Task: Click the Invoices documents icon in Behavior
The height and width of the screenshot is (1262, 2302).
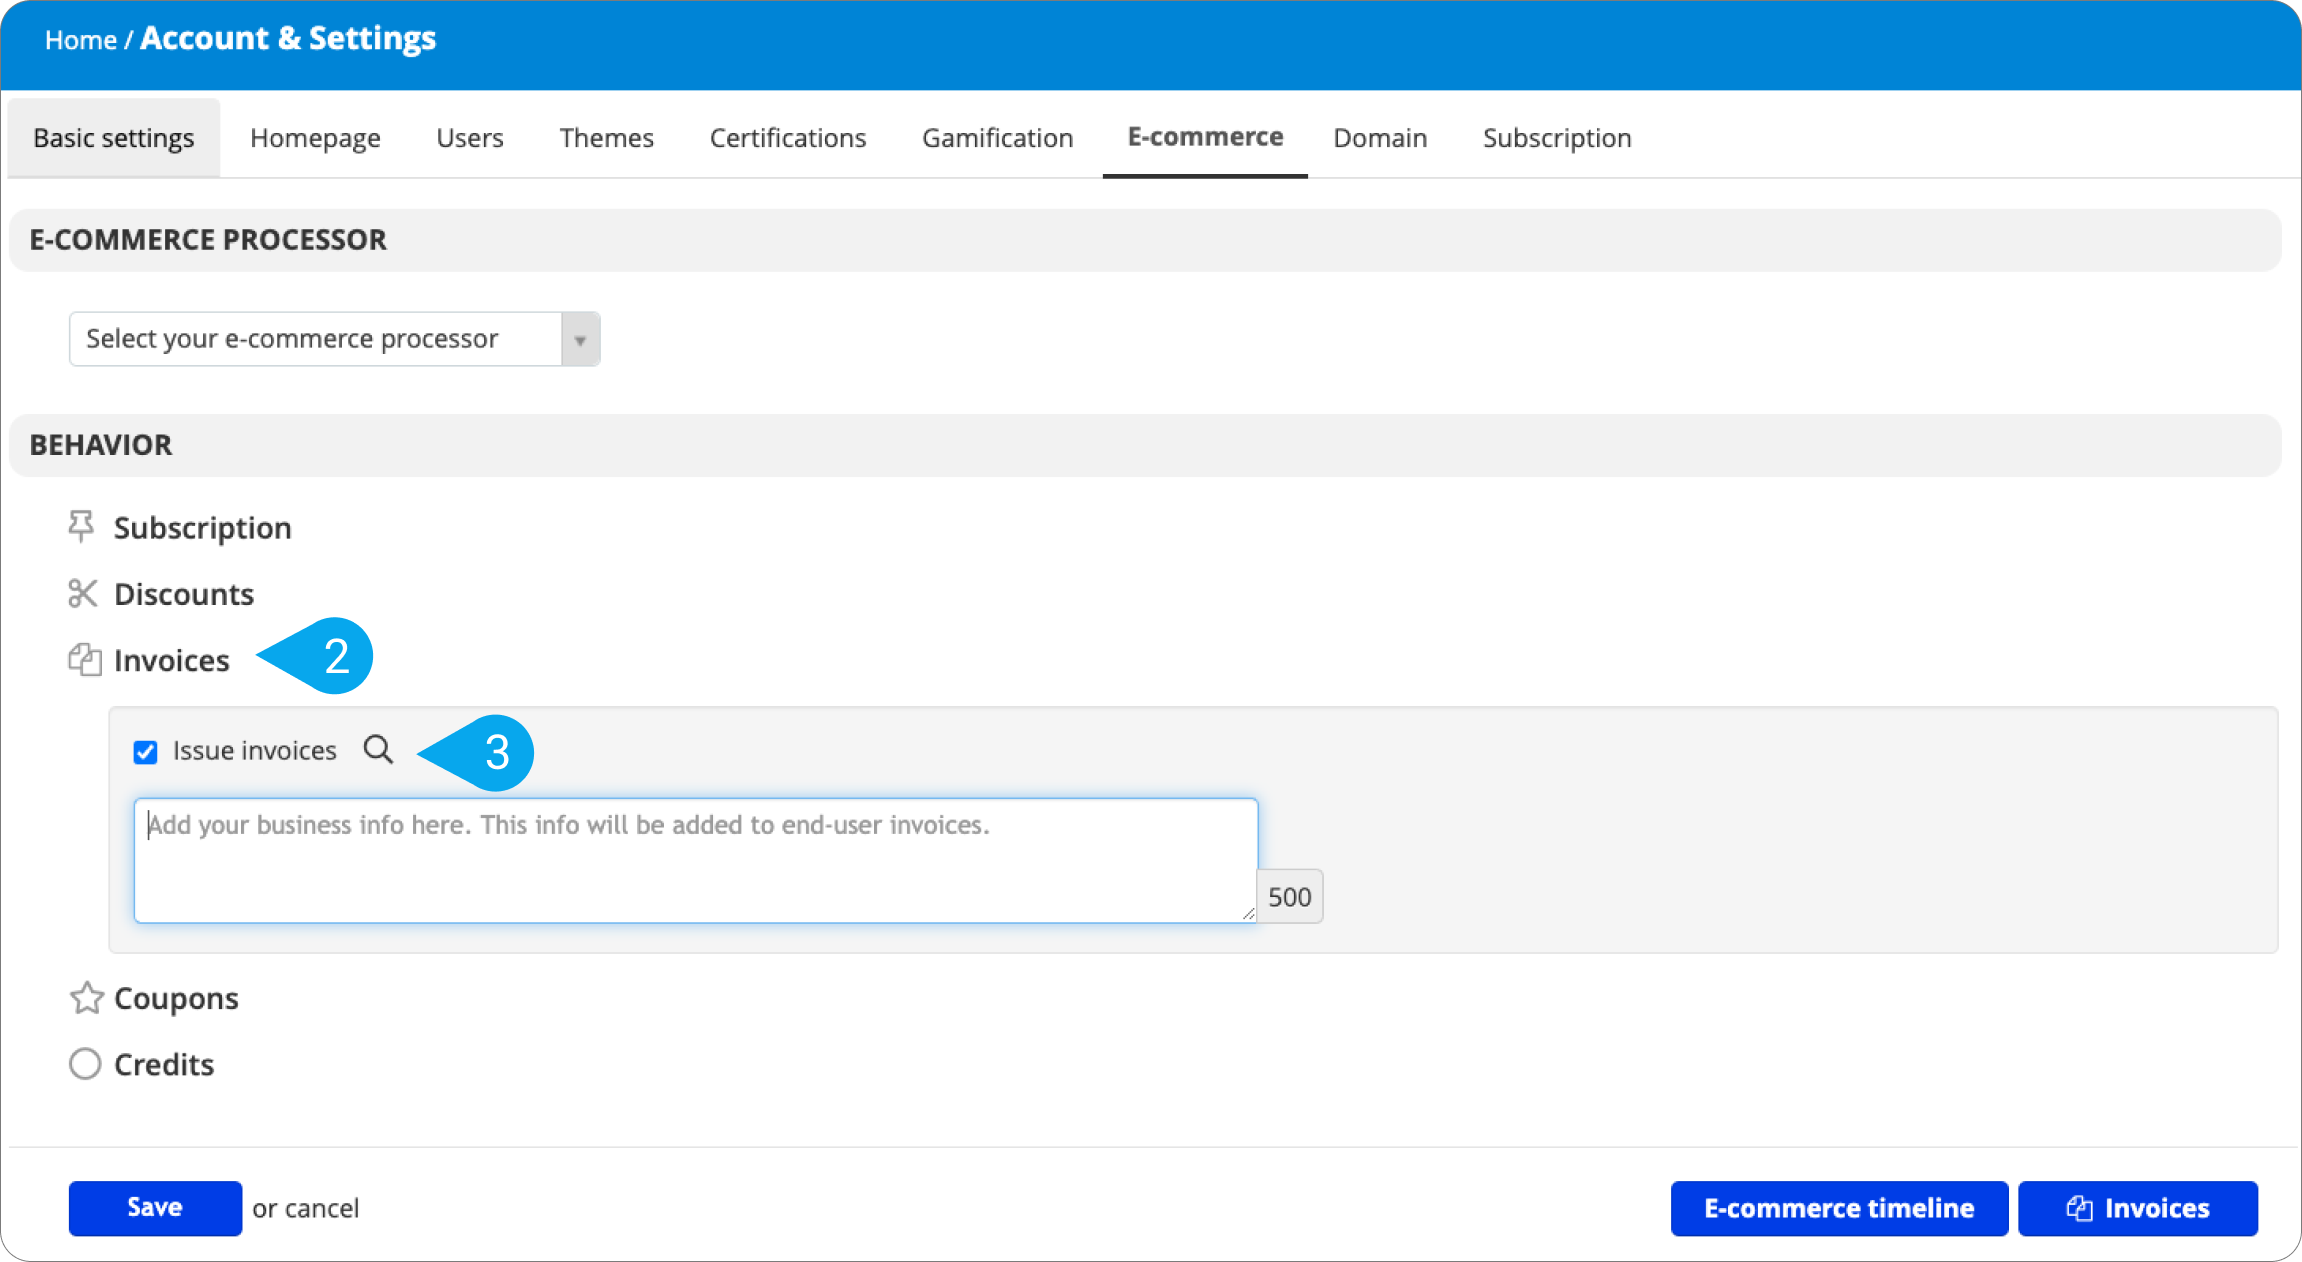Action: pos(85,660)
